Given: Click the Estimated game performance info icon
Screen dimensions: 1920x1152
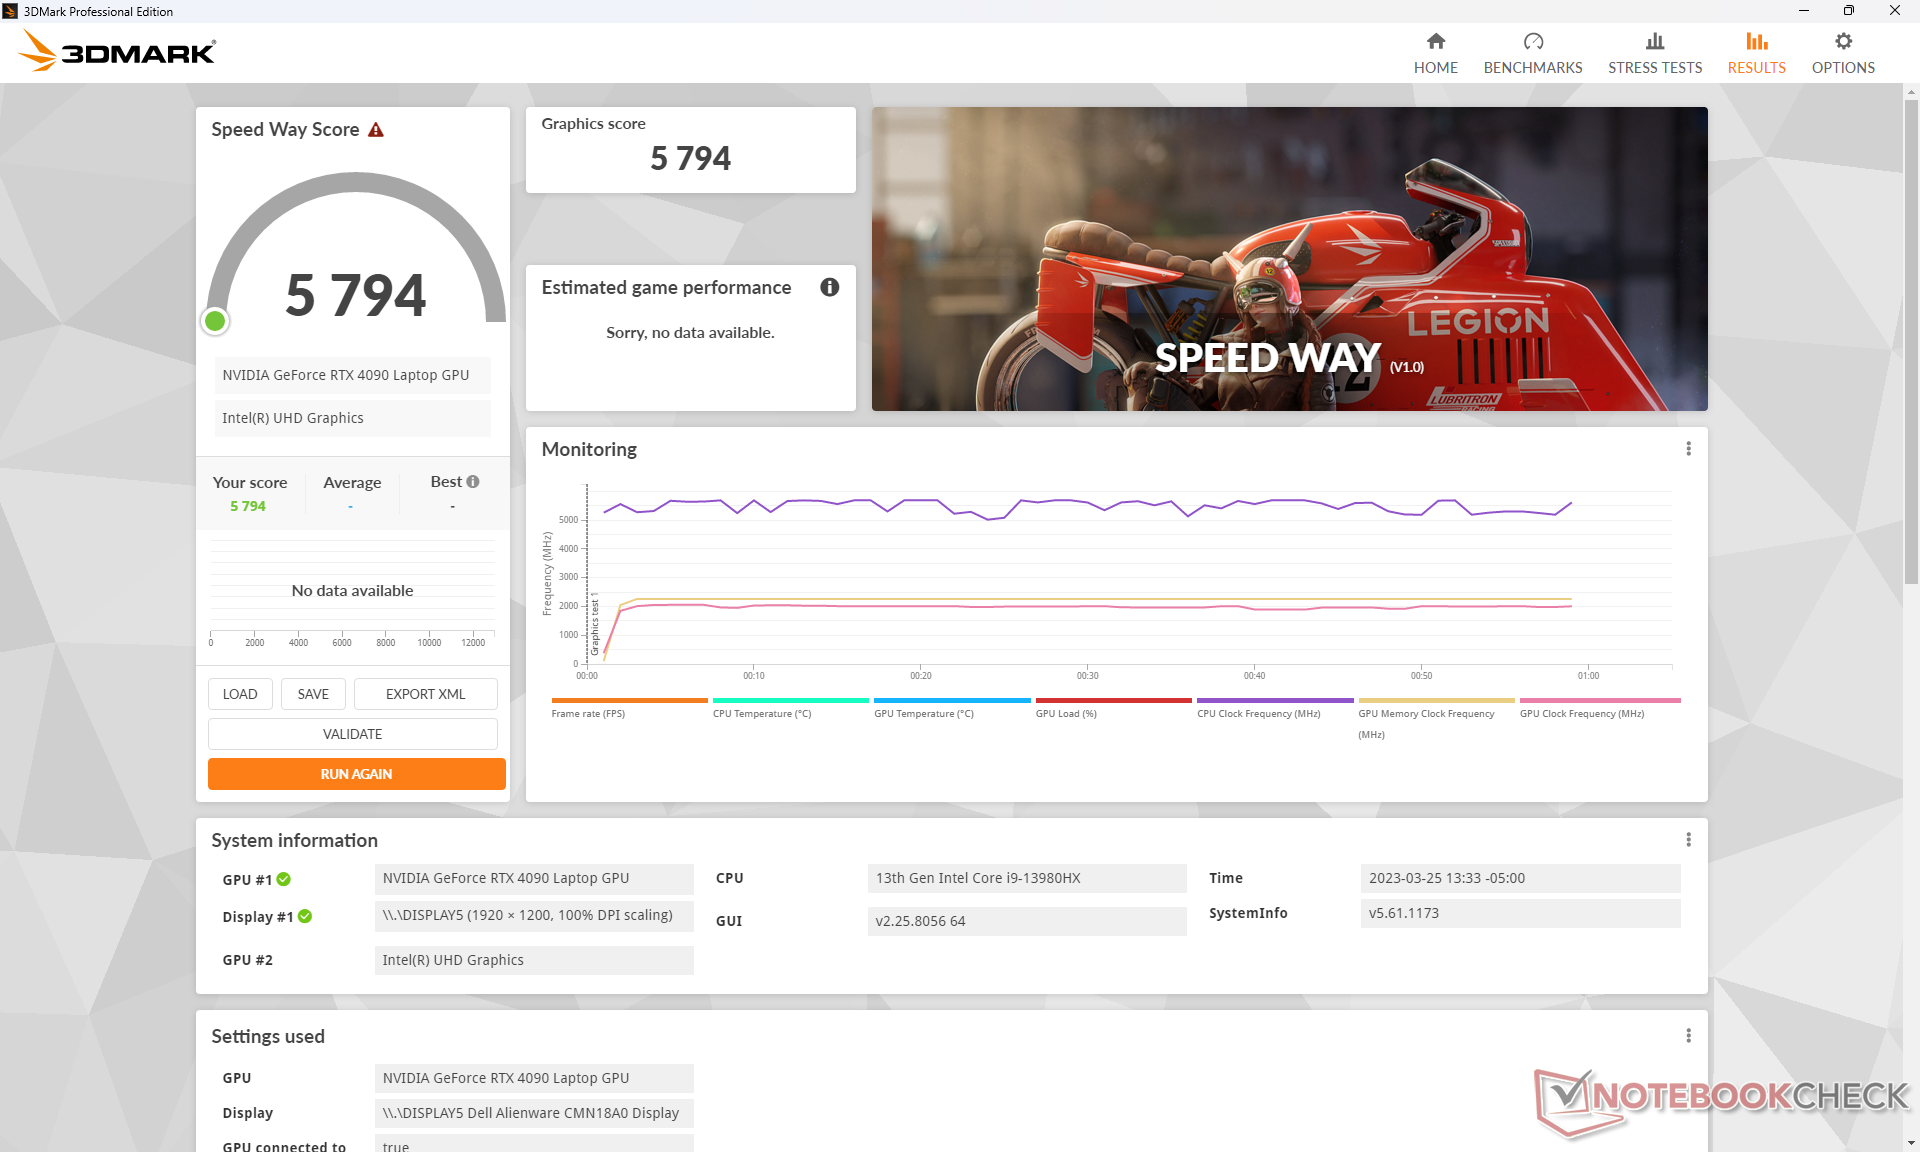Looking at the screenshot, I should coord(829,288).
